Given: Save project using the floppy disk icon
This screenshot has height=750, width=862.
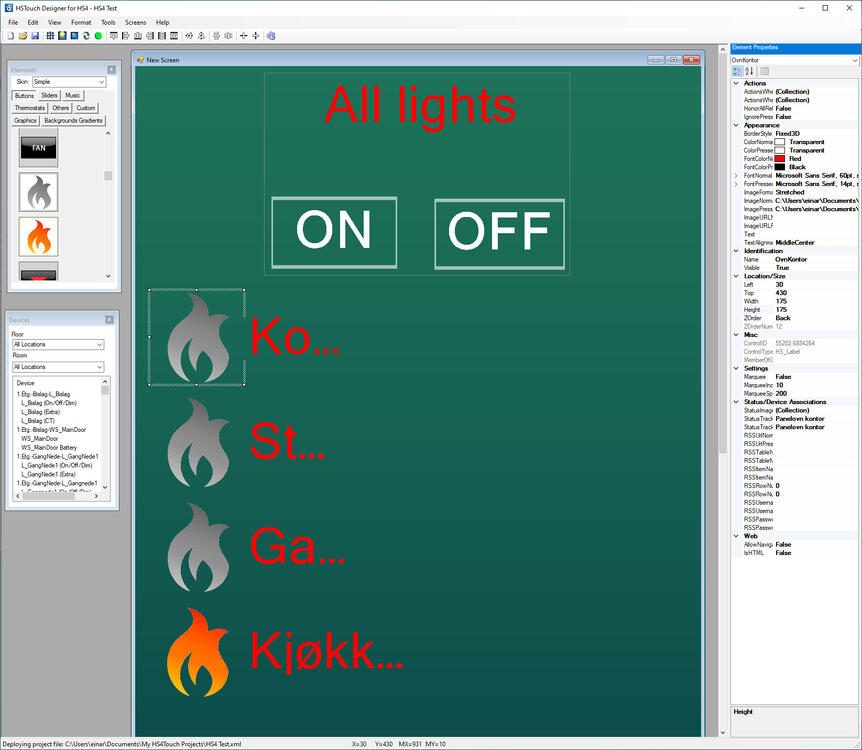Looking at the screenshot, I should point(35,36).
